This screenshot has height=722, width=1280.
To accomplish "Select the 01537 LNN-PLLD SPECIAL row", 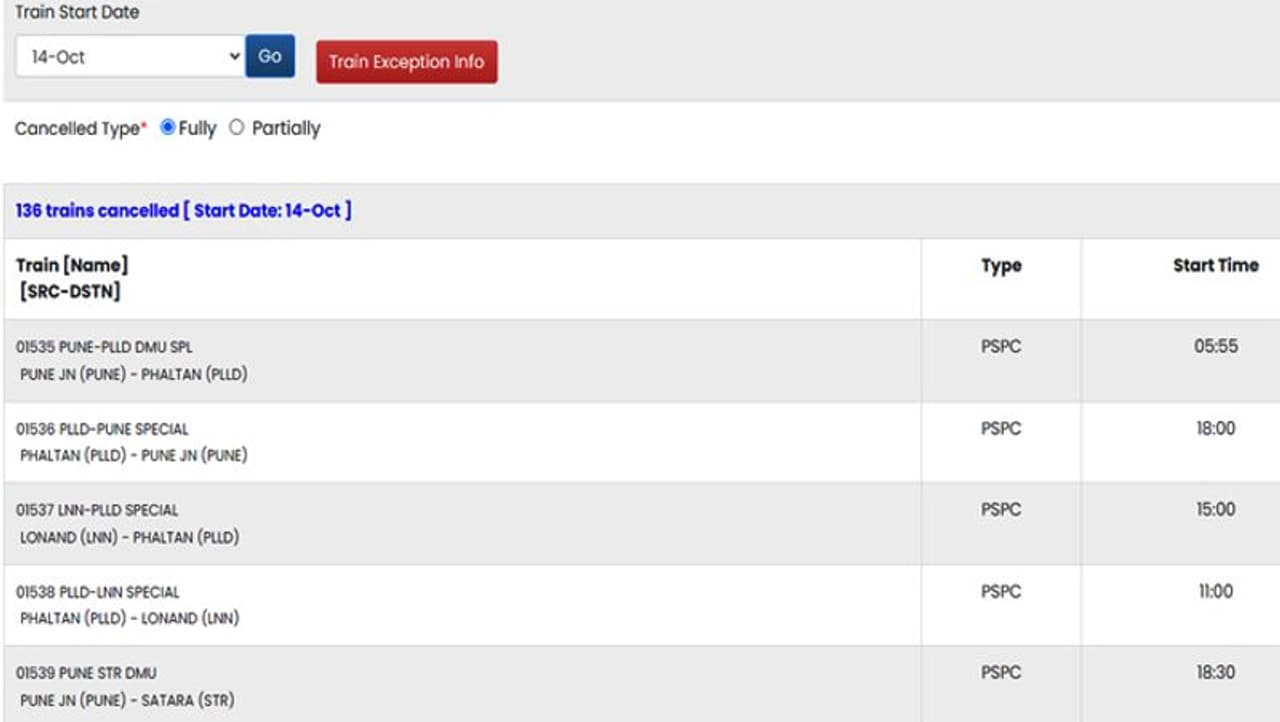I will (x=97, y=510).
